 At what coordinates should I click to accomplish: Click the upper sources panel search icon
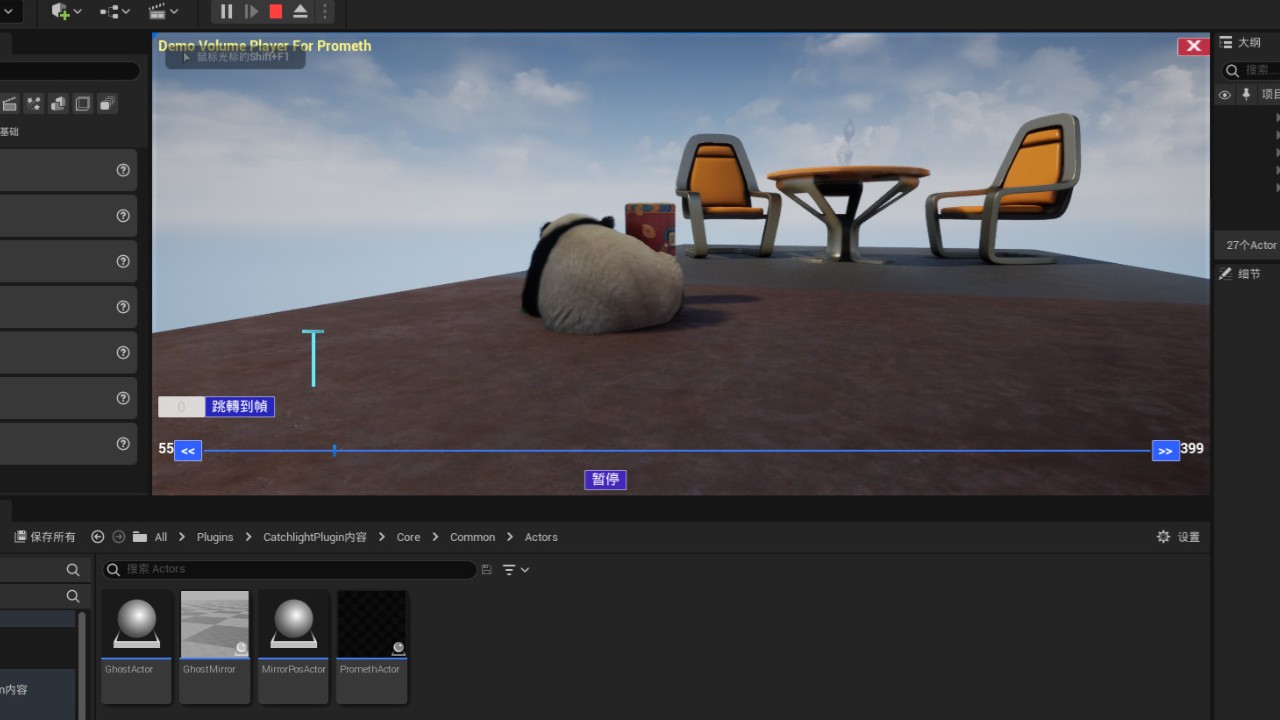(x=73, y=569)
